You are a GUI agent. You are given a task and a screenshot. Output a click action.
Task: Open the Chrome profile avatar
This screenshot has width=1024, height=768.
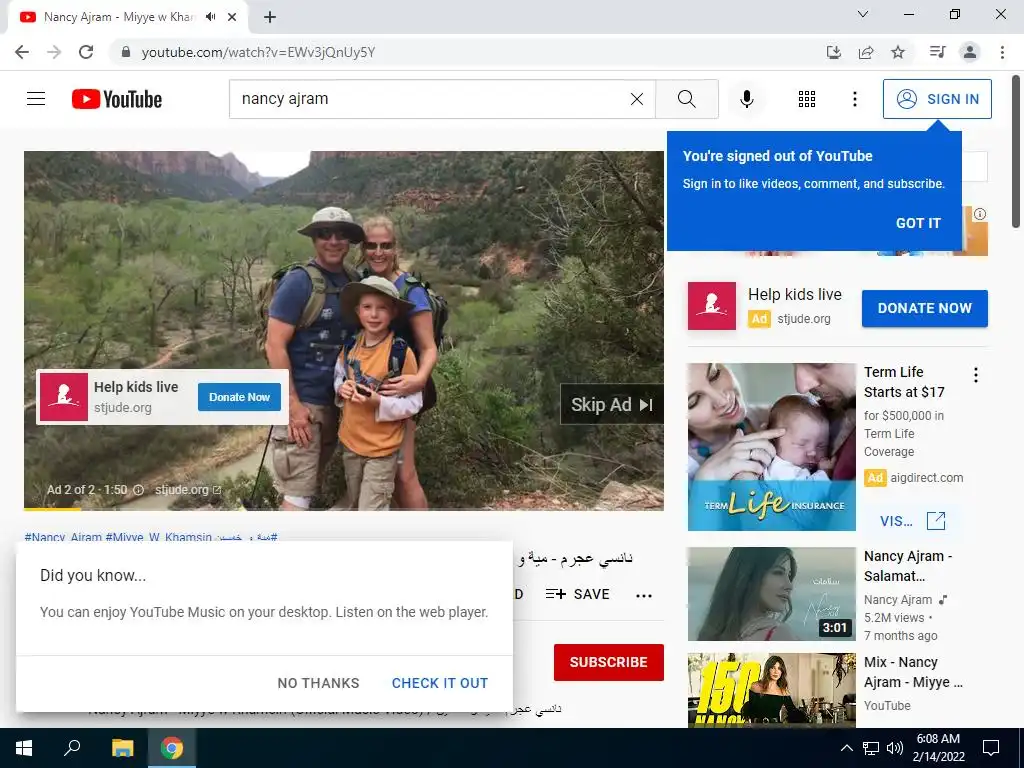coord(970,52)
